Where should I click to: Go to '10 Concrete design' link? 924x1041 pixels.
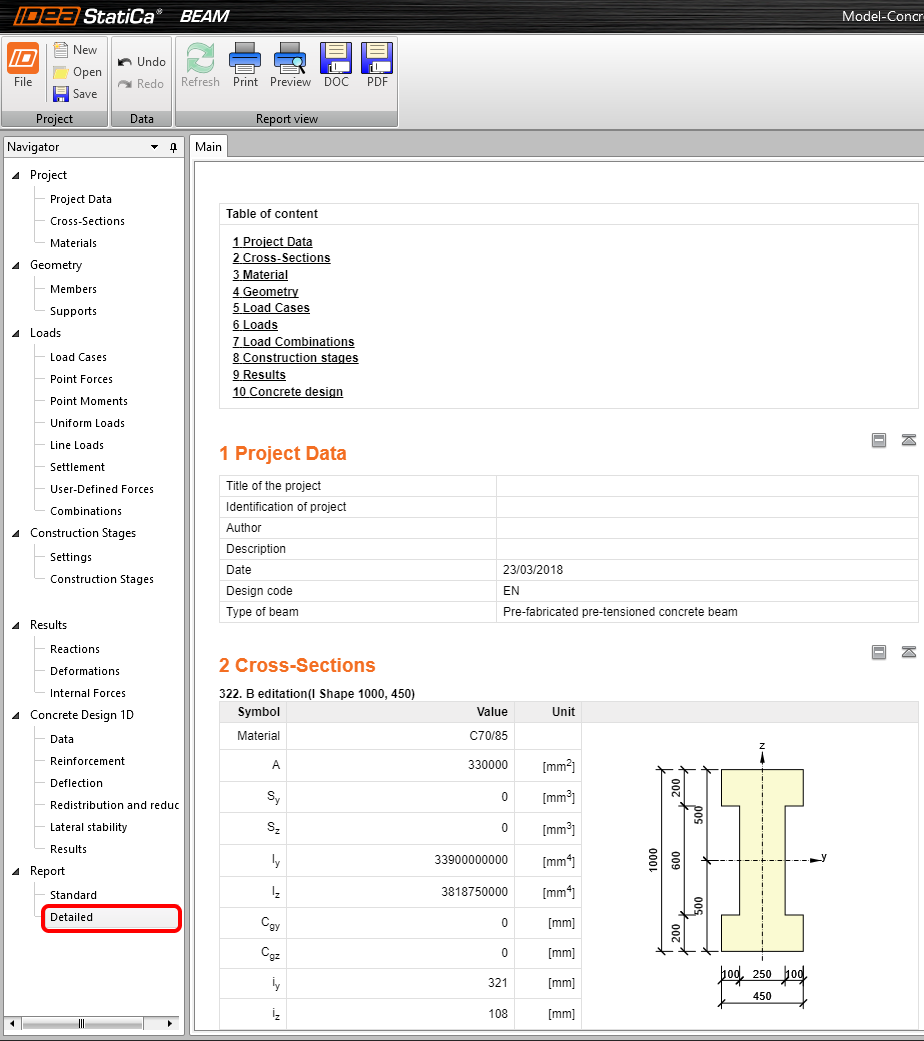(288, 392)
